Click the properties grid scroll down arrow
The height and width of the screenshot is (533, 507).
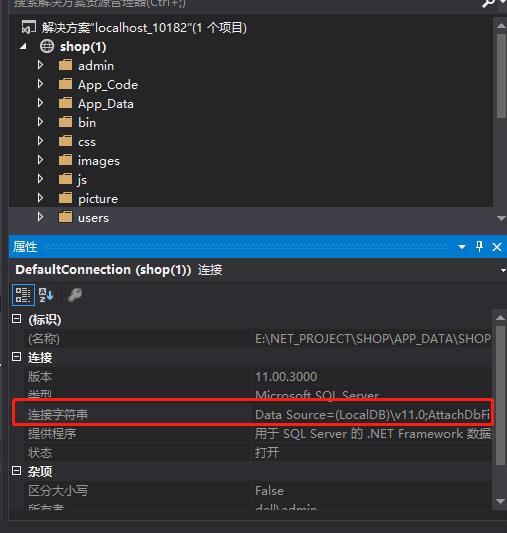point(500,501)
